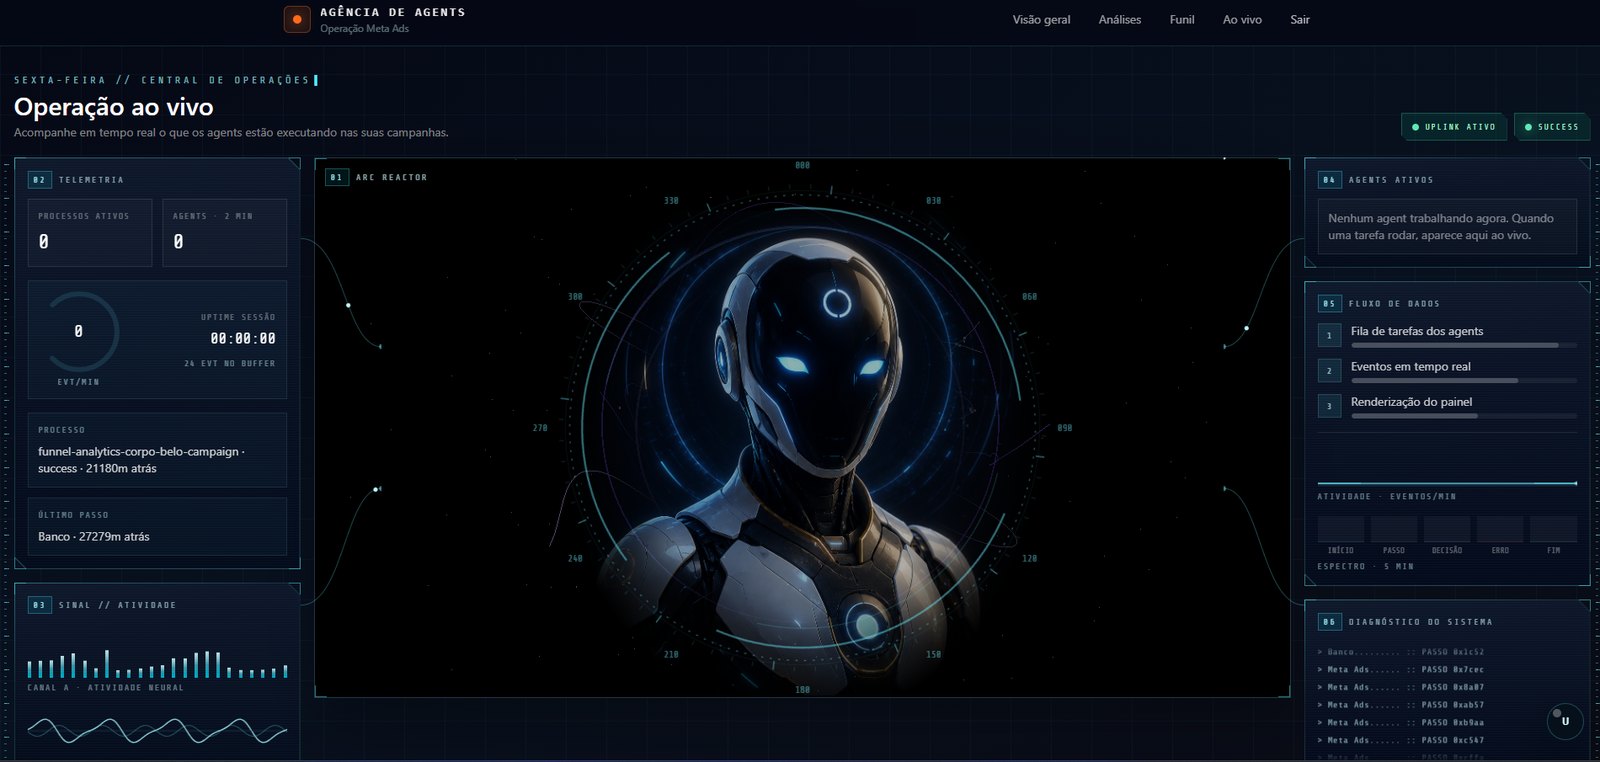Click the Fila de tarefas dos agents progress bar

click(x=1464, y=345)
